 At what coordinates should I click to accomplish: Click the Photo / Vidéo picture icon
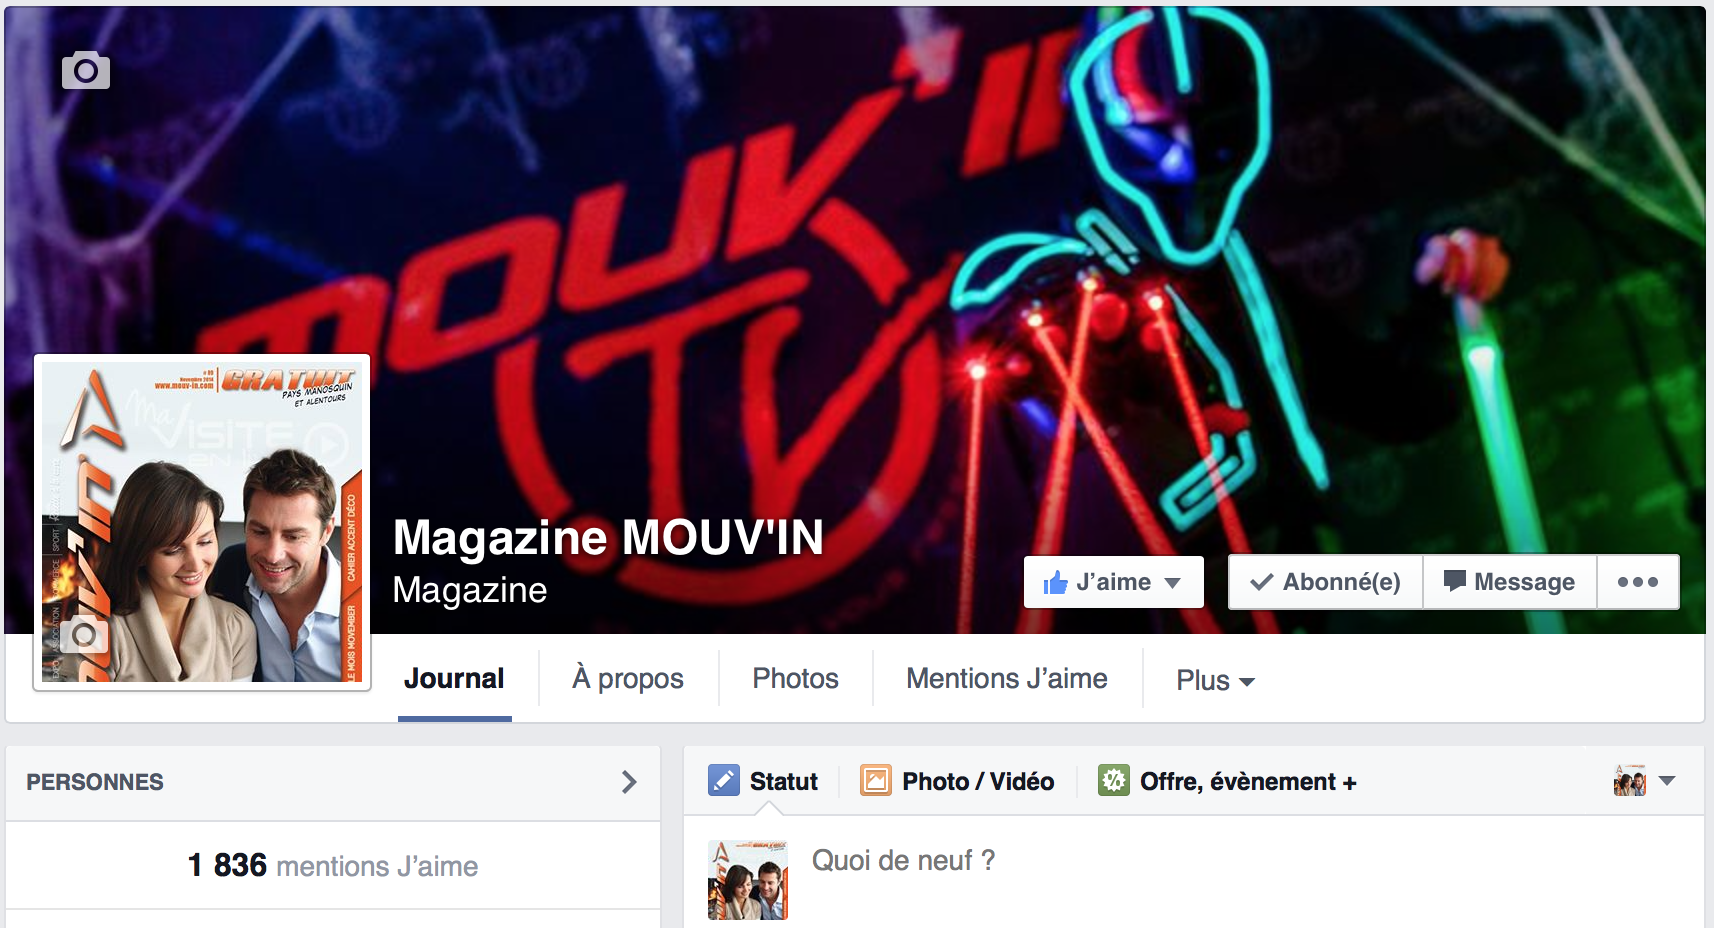tap(875, 781)
